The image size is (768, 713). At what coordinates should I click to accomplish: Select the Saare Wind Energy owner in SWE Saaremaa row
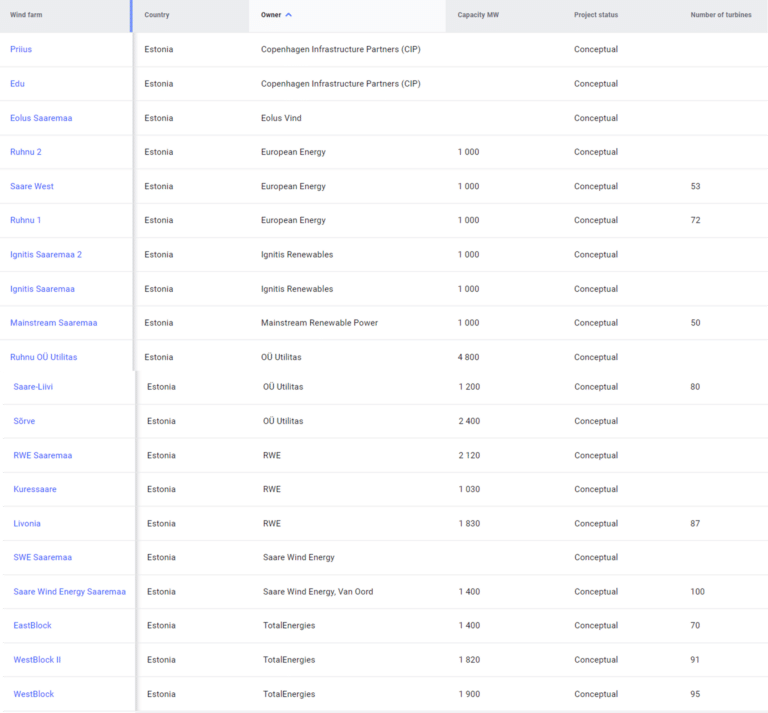(x=299, y=557)
